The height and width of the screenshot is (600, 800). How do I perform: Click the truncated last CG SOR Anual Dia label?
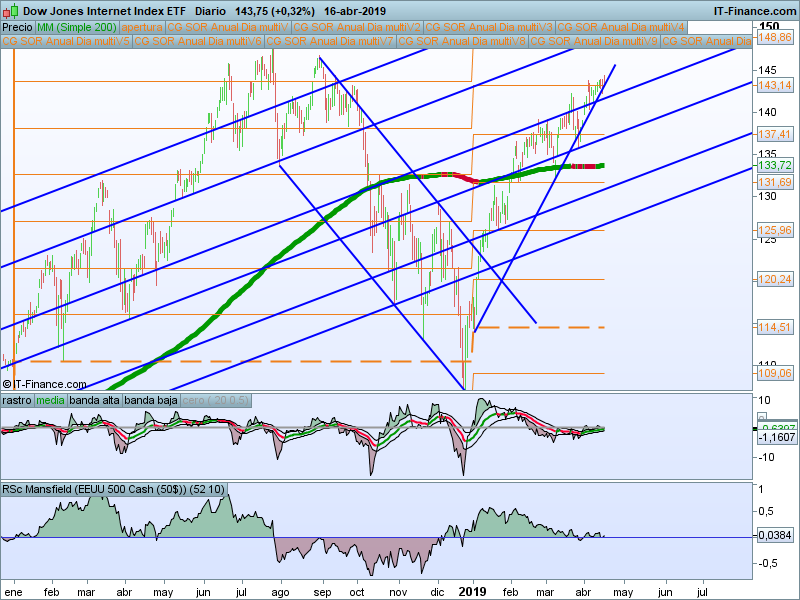706,41
